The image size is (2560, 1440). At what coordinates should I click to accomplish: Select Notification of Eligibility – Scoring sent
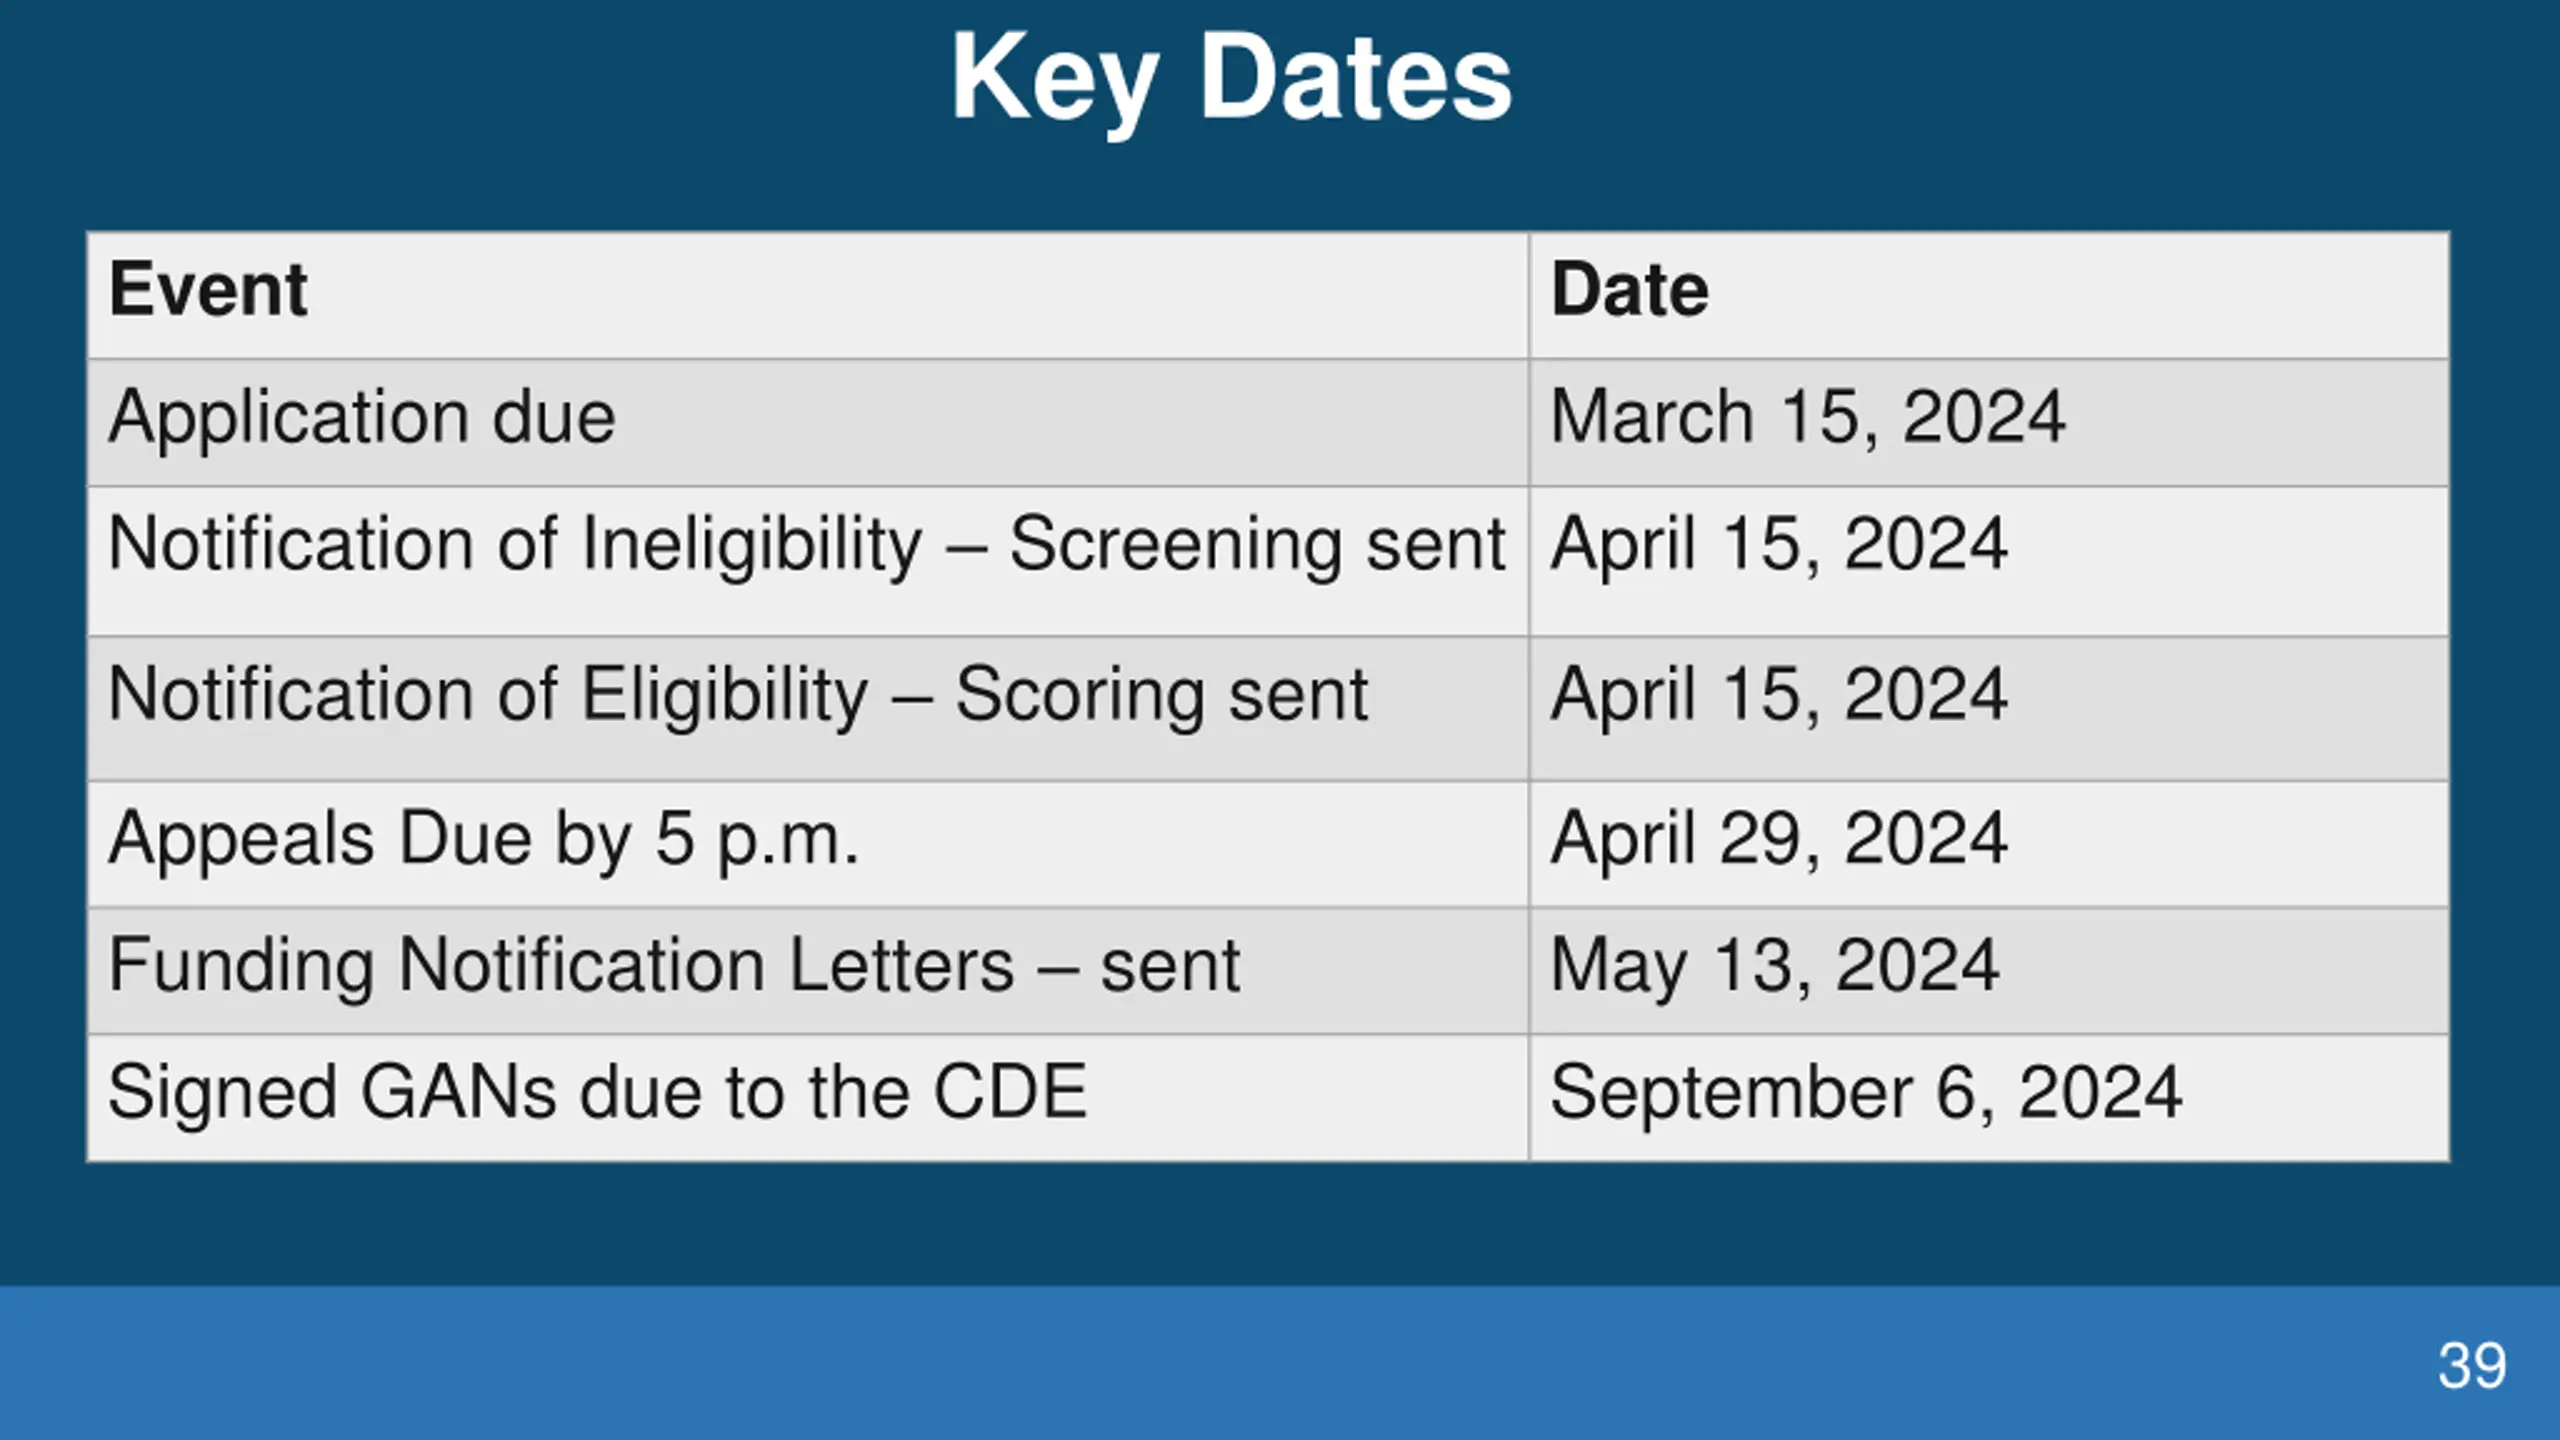[808, 709]
